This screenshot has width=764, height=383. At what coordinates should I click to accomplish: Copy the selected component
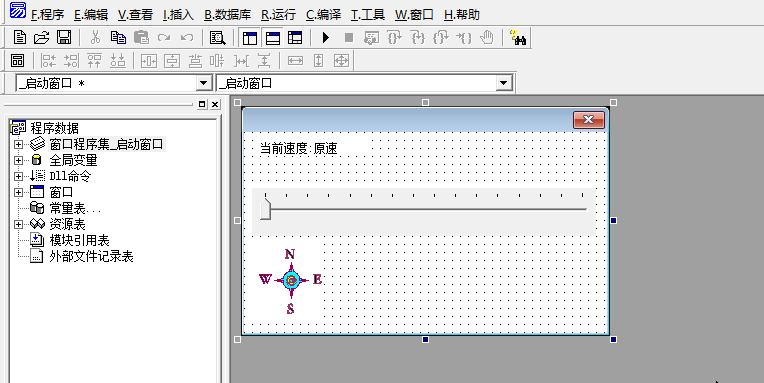pyautogui.click(x=118, y=38)
